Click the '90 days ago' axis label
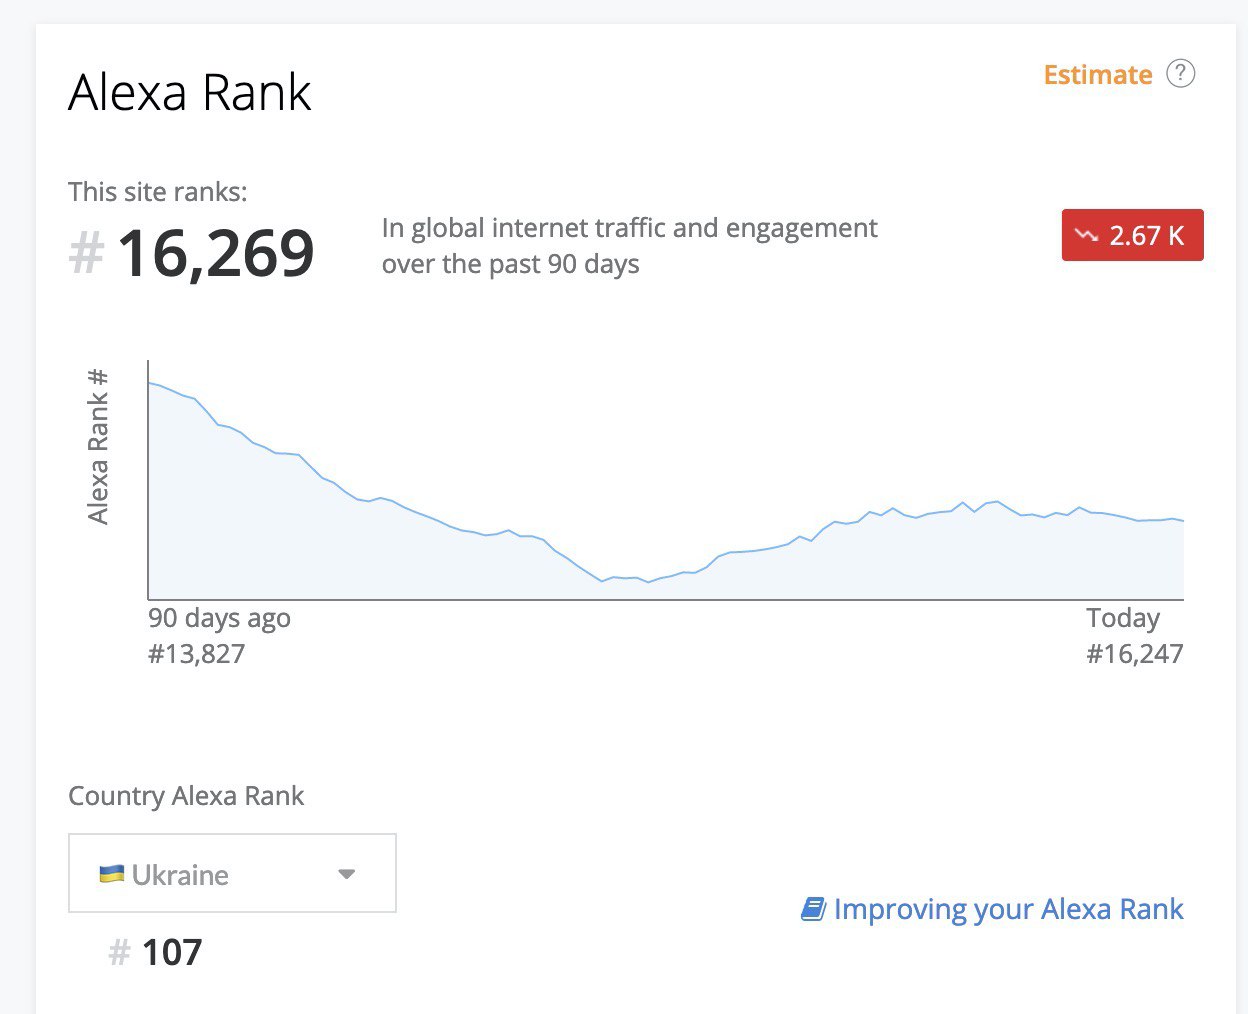The width and height of the screenshot is (1248, 1014). [219, 618]
